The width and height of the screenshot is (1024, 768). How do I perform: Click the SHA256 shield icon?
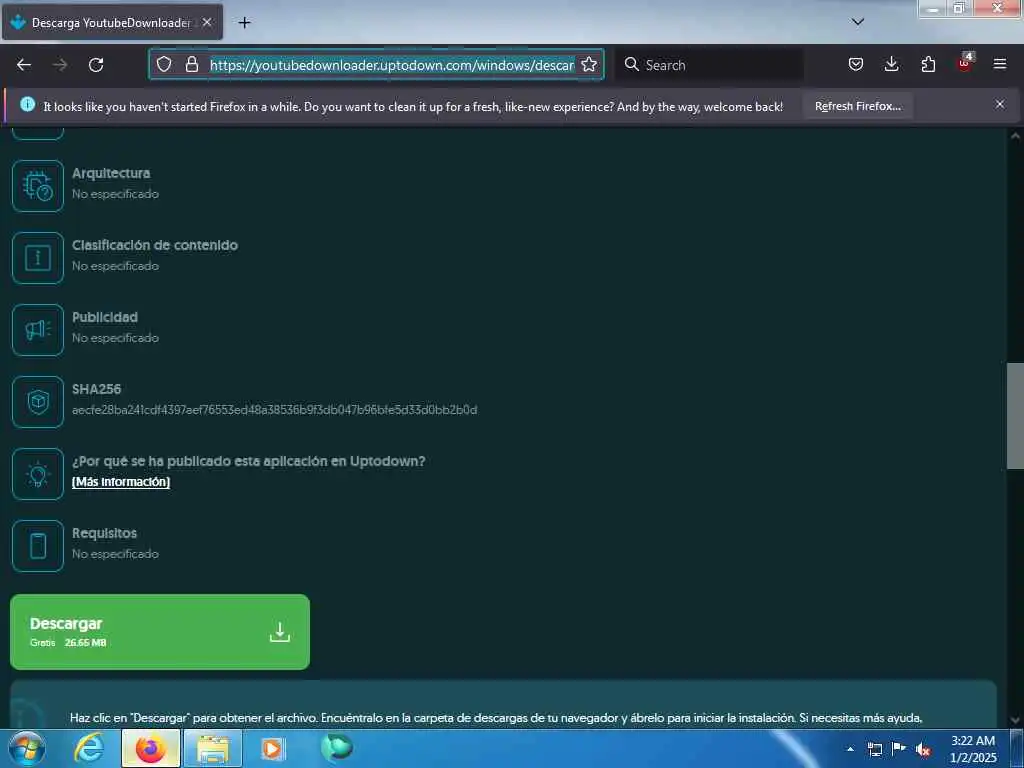coord(38,402)
